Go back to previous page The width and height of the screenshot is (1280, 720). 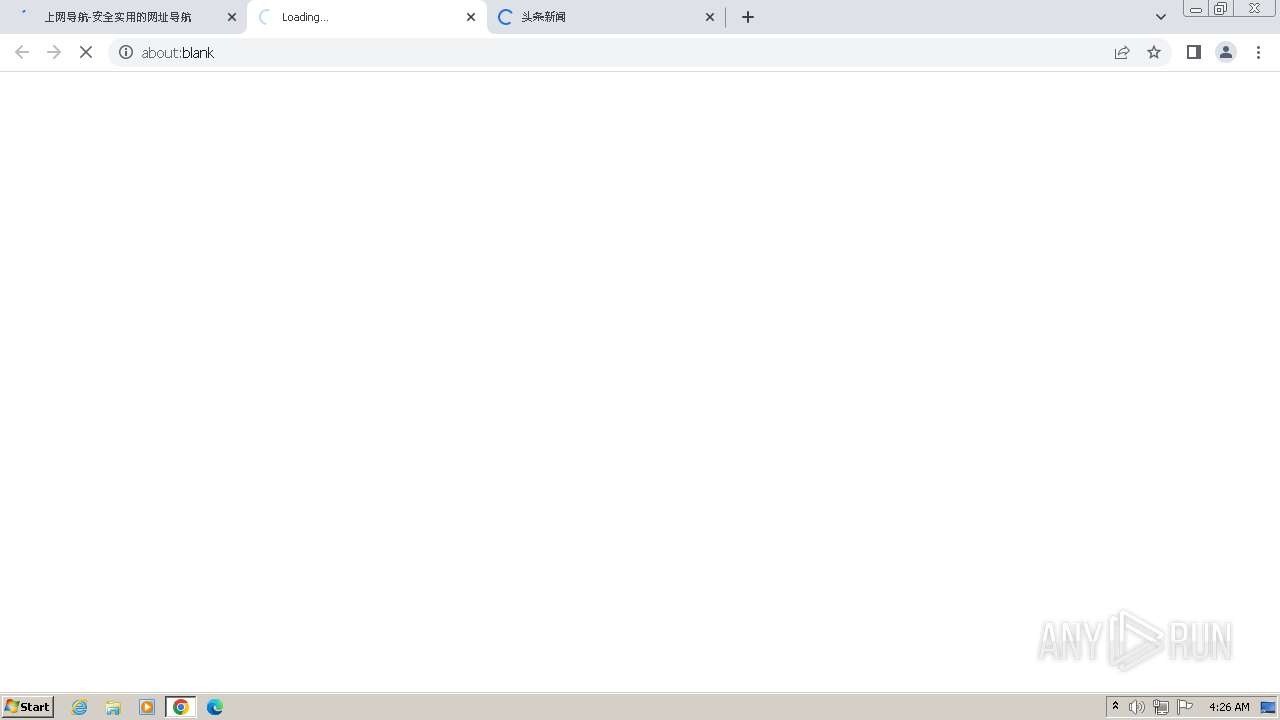pyautogui.click(x=22, y=52)
